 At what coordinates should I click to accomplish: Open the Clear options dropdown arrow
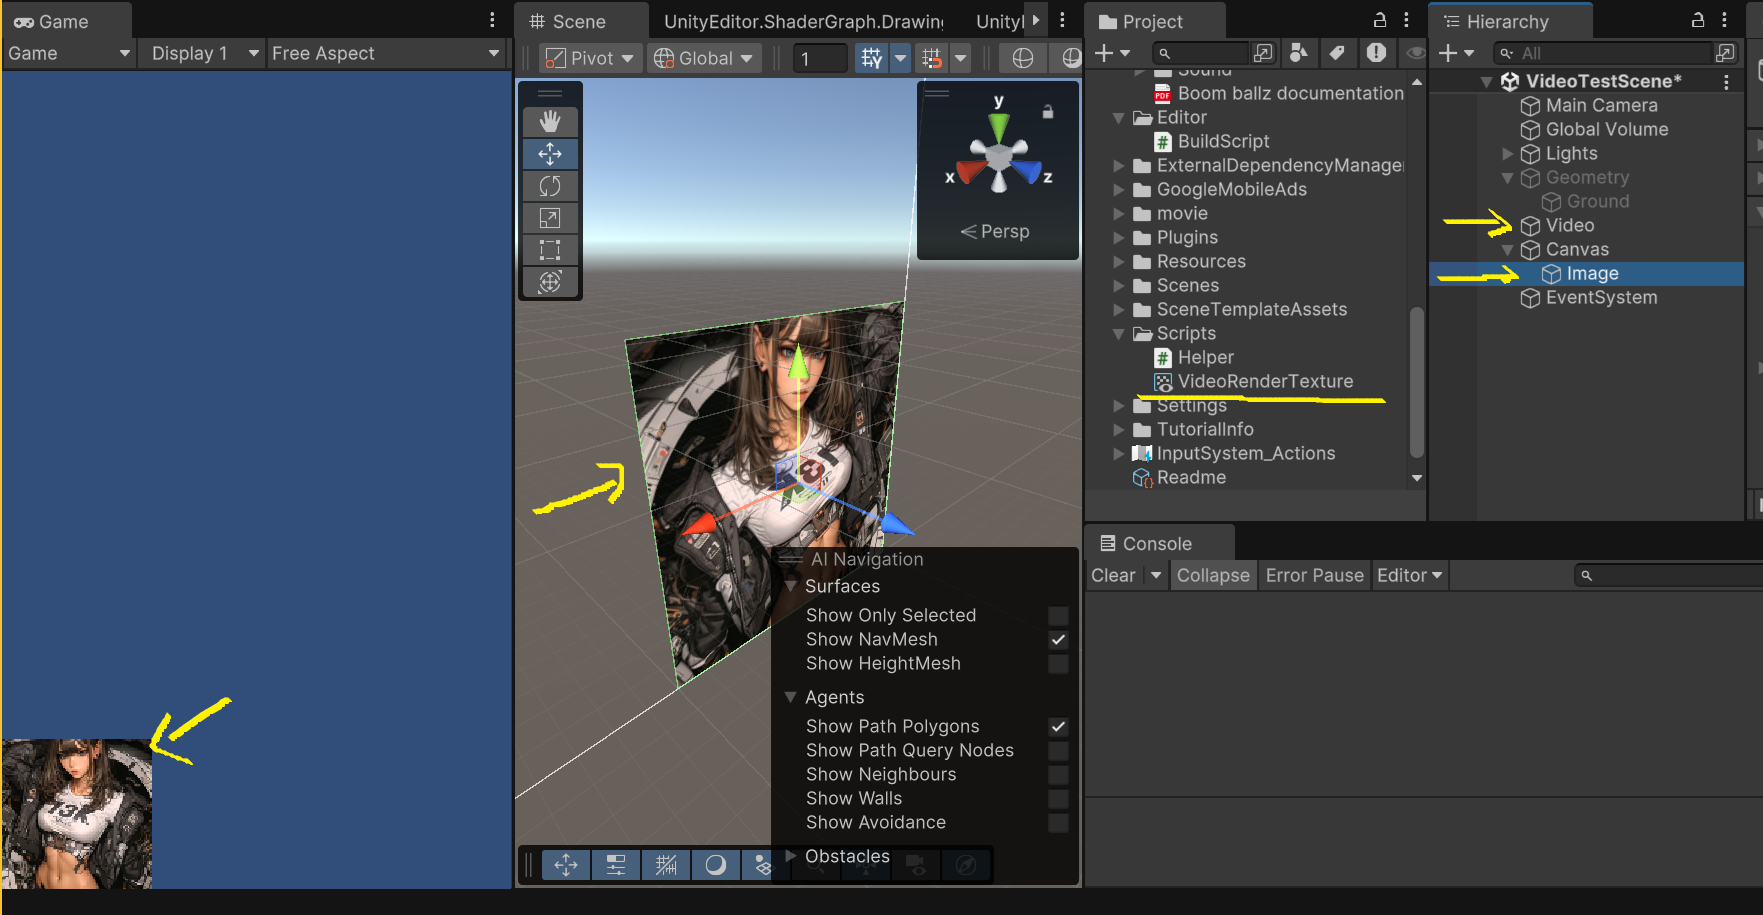pyautogui.click(x=1156, y=575)
